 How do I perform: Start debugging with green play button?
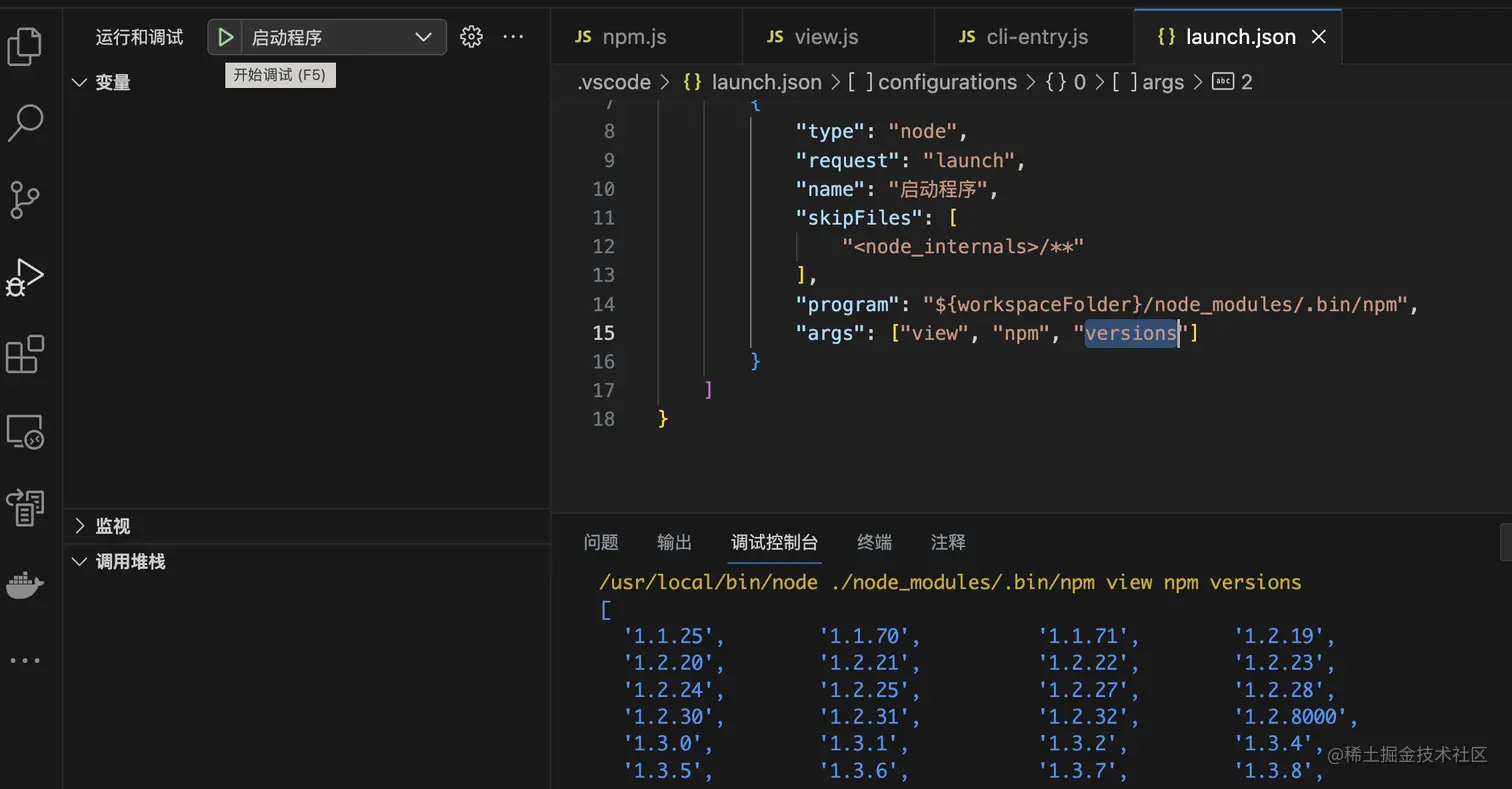(226, 37)
